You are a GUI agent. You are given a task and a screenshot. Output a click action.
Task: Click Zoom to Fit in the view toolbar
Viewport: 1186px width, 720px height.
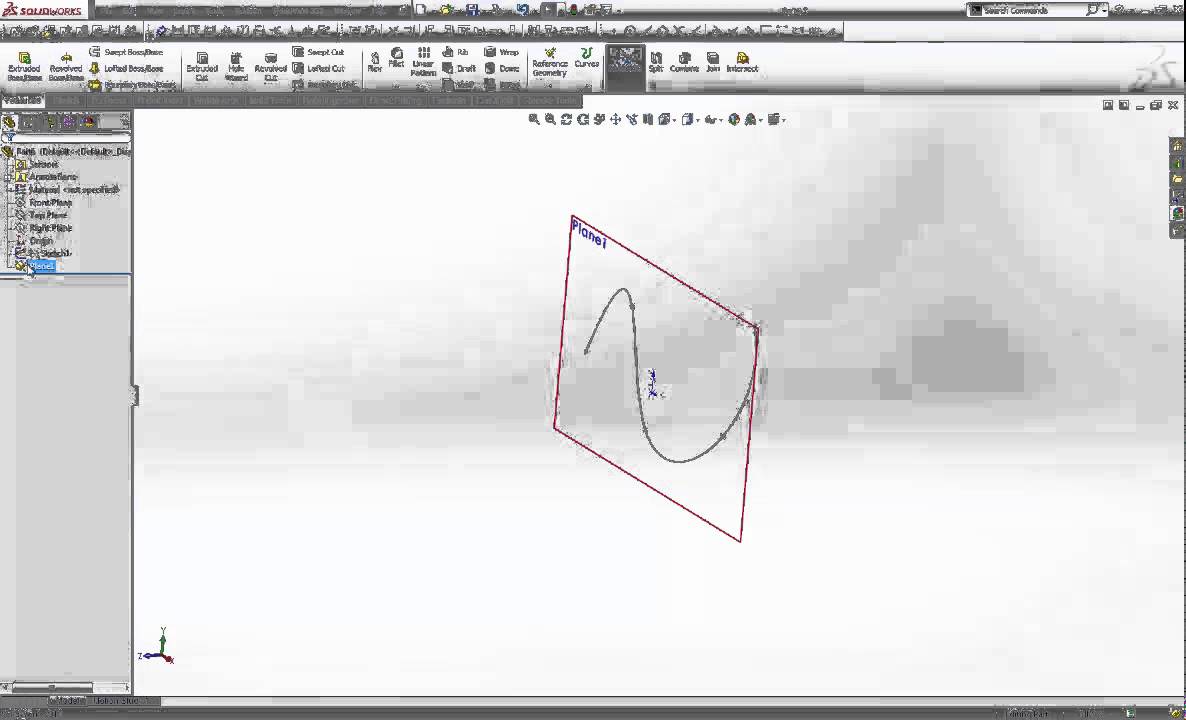coord(533,119)
